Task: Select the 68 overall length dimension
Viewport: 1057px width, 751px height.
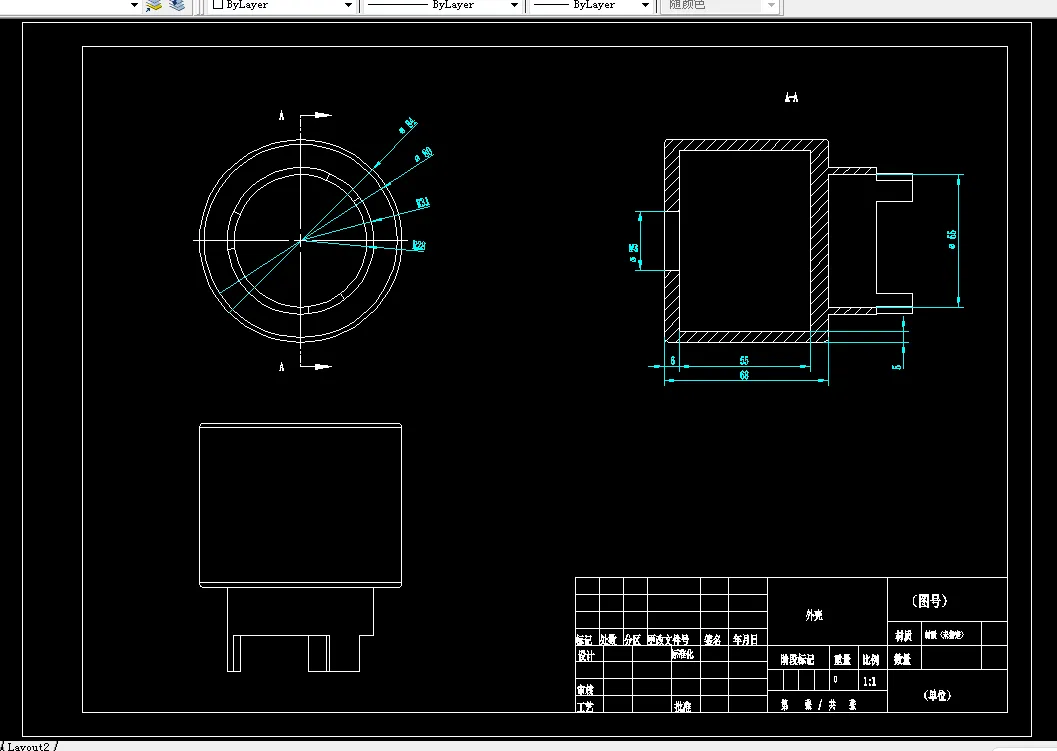Action: coord(744,375)
